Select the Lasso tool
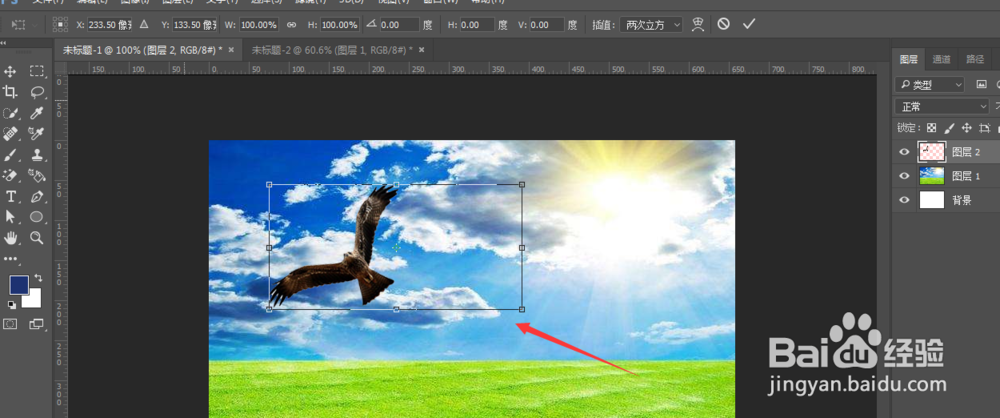This screenshot has width=1000, height=418. tap(37, 93)
